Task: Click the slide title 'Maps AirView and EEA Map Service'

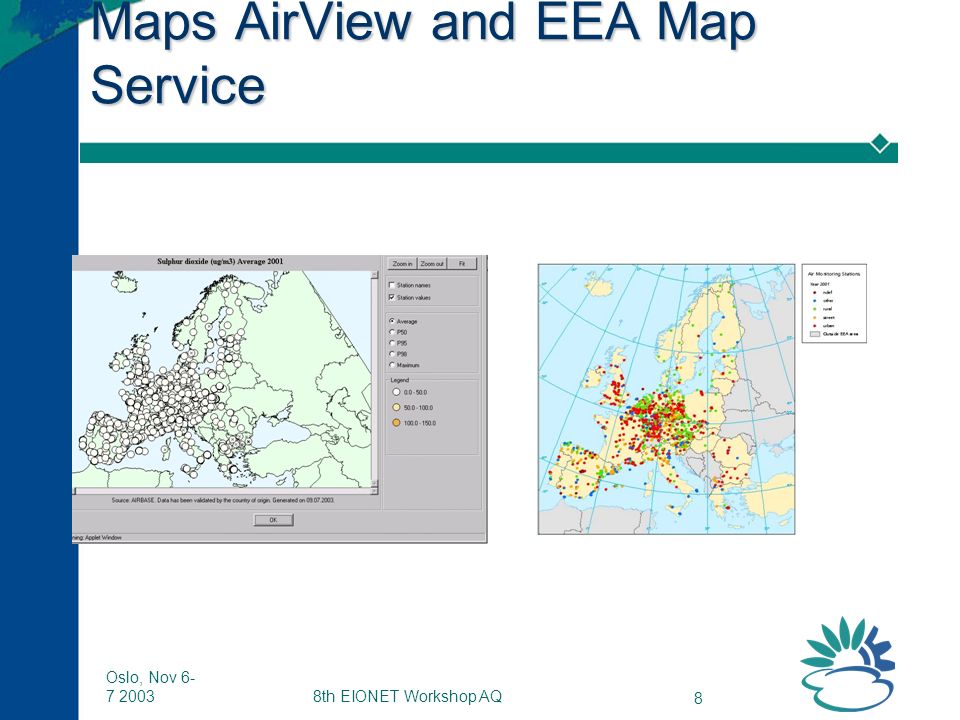Action: (x=422, y=52)
